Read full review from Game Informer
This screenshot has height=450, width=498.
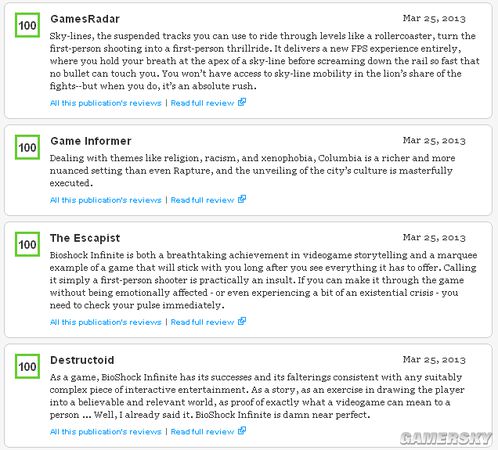(202, 200)
